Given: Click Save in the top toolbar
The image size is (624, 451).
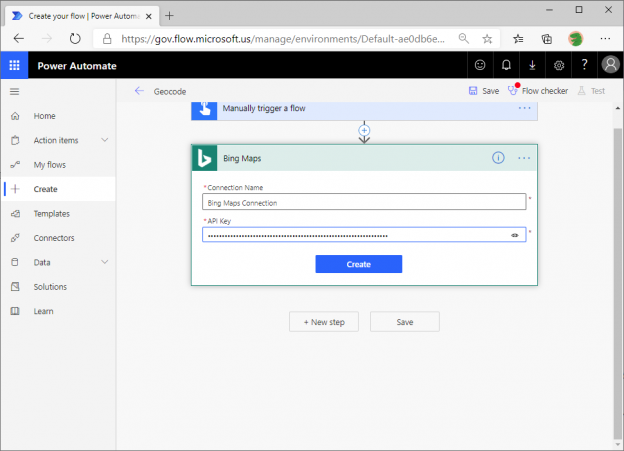Looking at the screenshot, I should coord(484,91).
